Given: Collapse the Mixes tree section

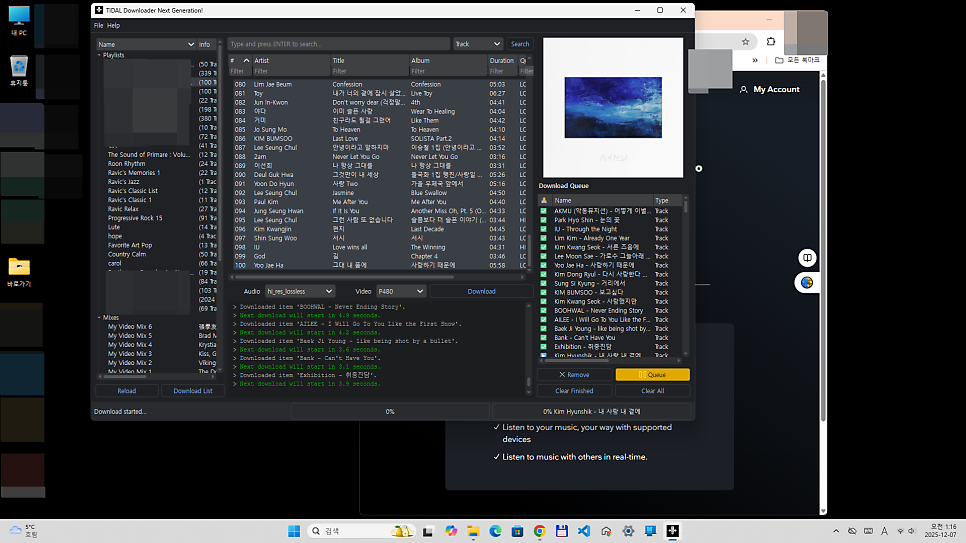Looking at the screenshot, I should [x=99, y=317].
